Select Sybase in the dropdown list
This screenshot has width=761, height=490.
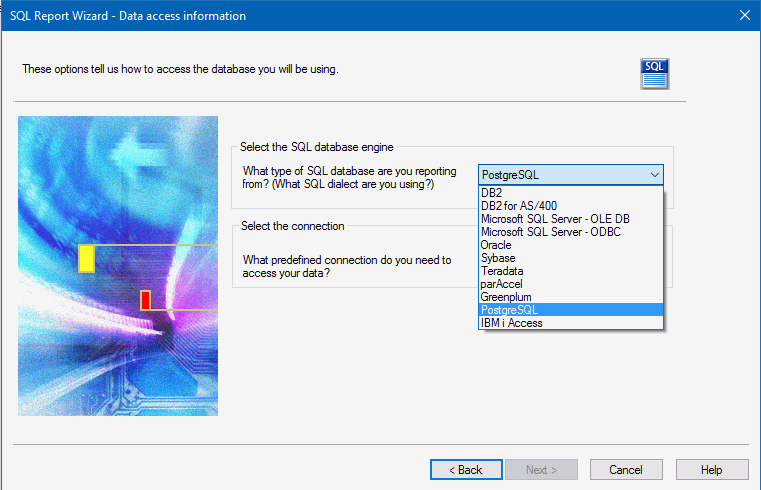point(571,258)
